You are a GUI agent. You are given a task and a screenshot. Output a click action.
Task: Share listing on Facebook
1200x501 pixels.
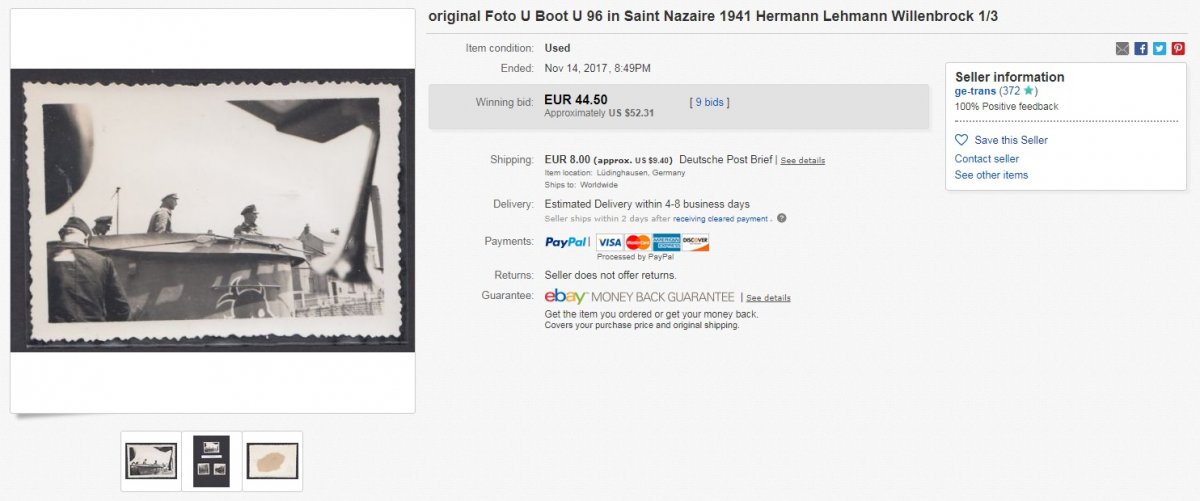1141,48
